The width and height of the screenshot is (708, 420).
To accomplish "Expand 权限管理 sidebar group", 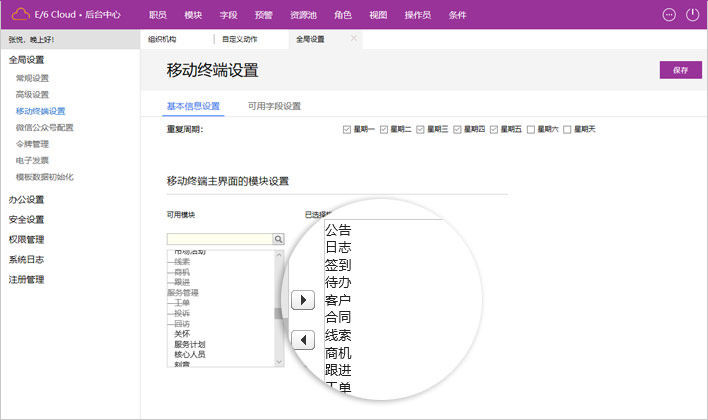I will click(26, 239).
